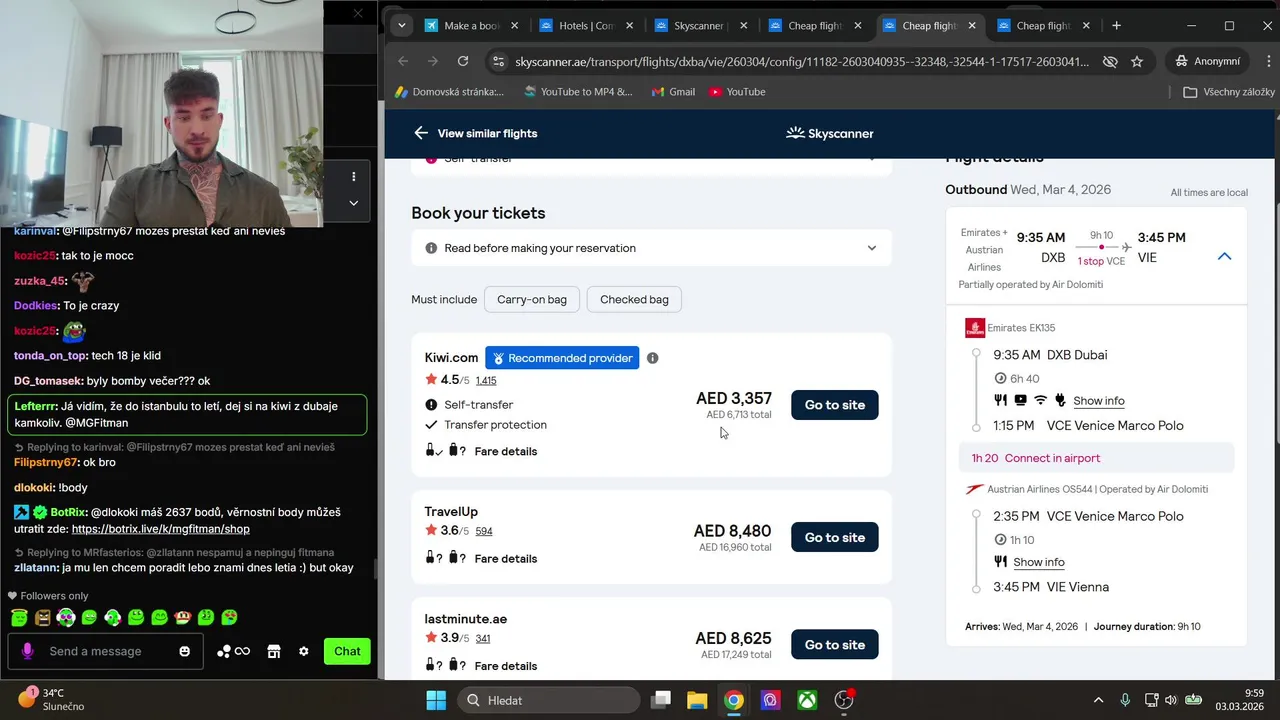Click the skyscanner.ae address bar
1280x720 pixels.
click(x=800, y=61)
